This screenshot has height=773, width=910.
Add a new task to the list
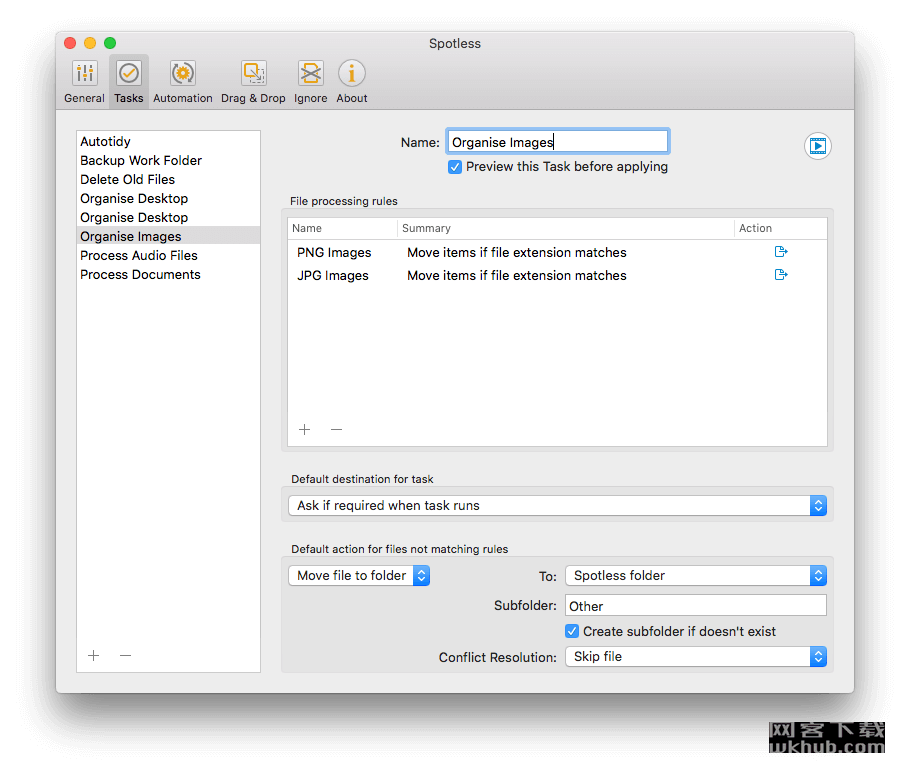click(x=93, y=656)
